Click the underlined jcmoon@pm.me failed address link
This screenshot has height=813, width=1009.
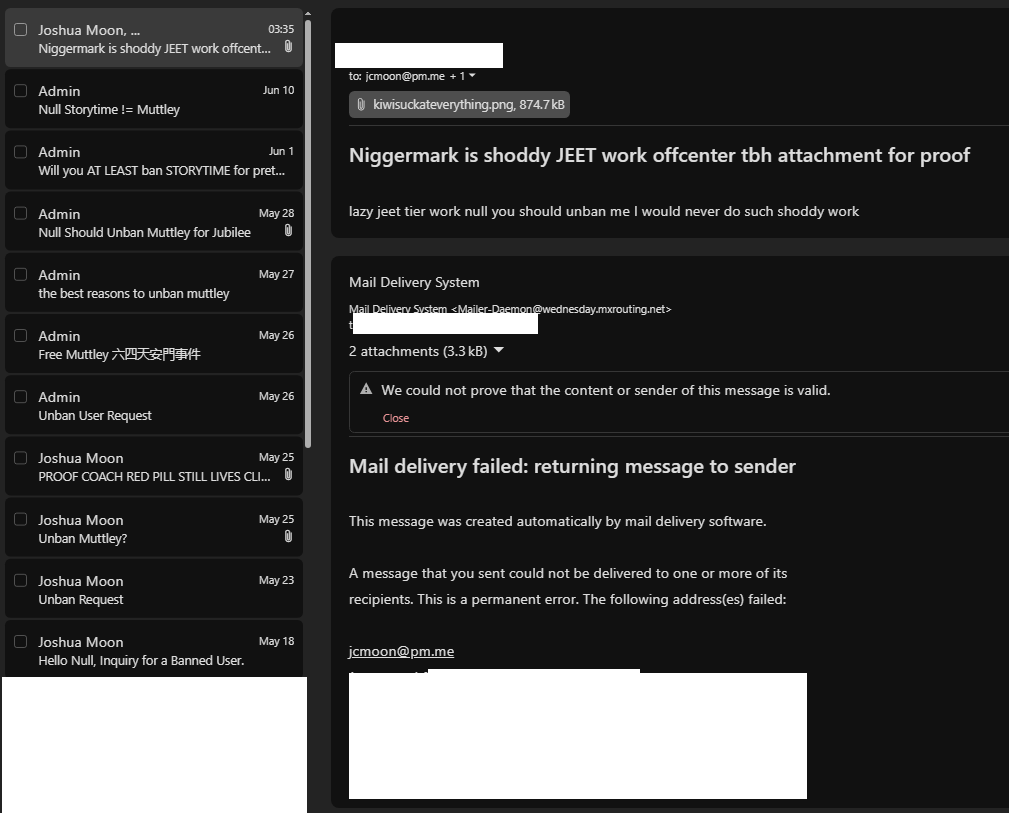(401, 652)
